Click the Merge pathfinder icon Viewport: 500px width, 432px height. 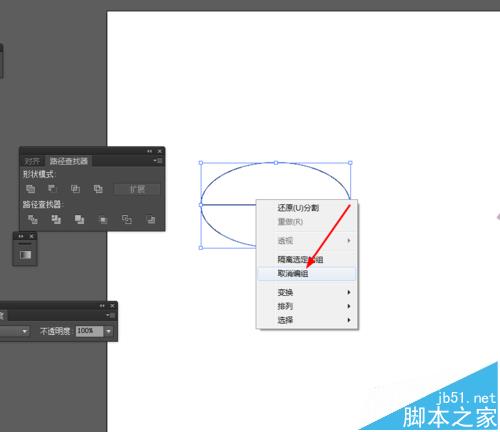click(79, 219)
